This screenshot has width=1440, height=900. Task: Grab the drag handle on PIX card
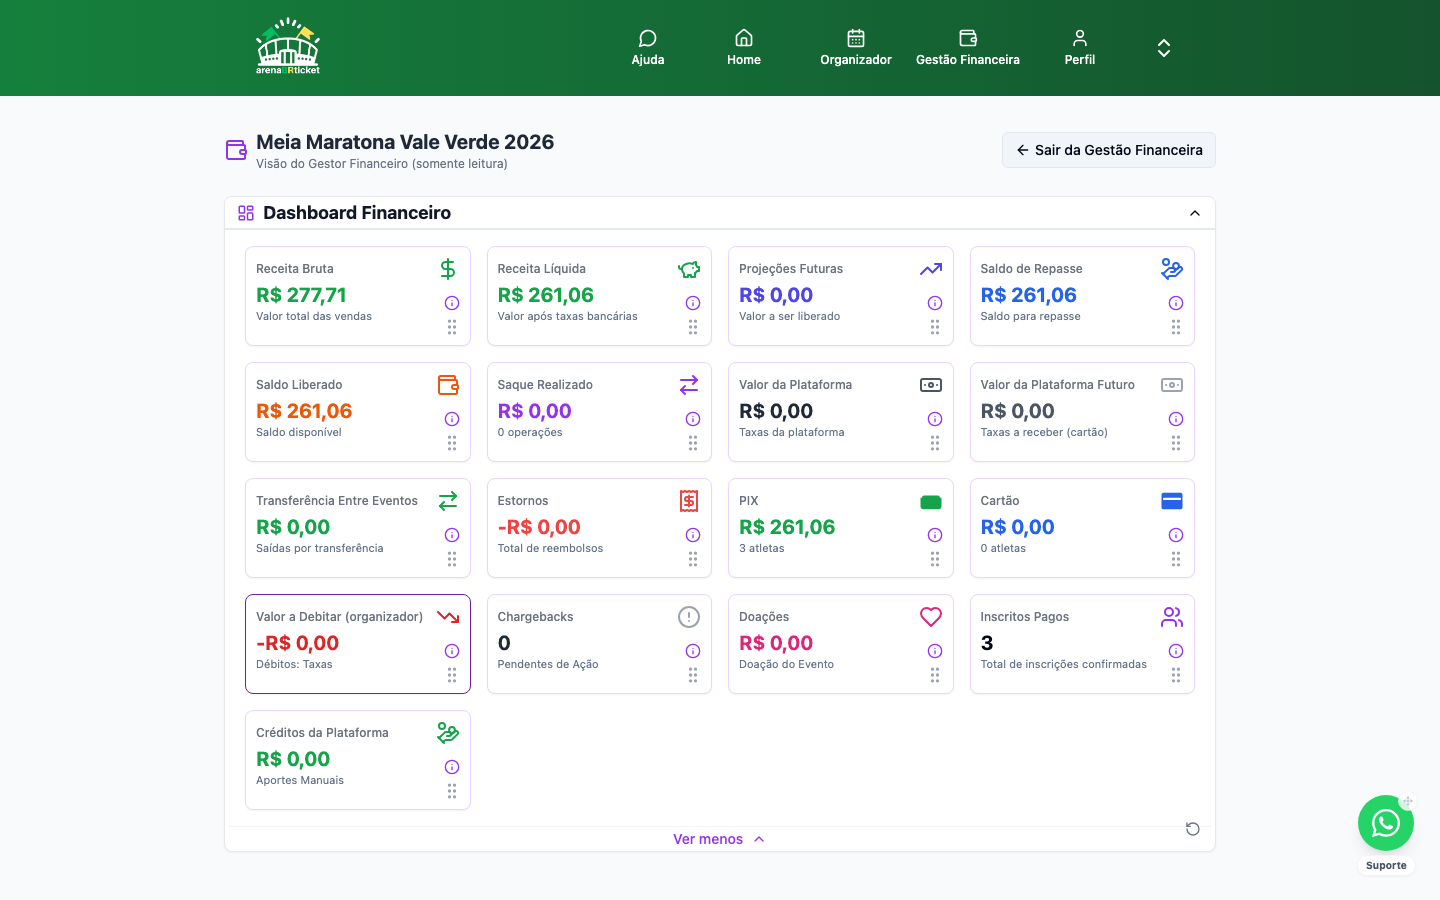pos(935,559)
